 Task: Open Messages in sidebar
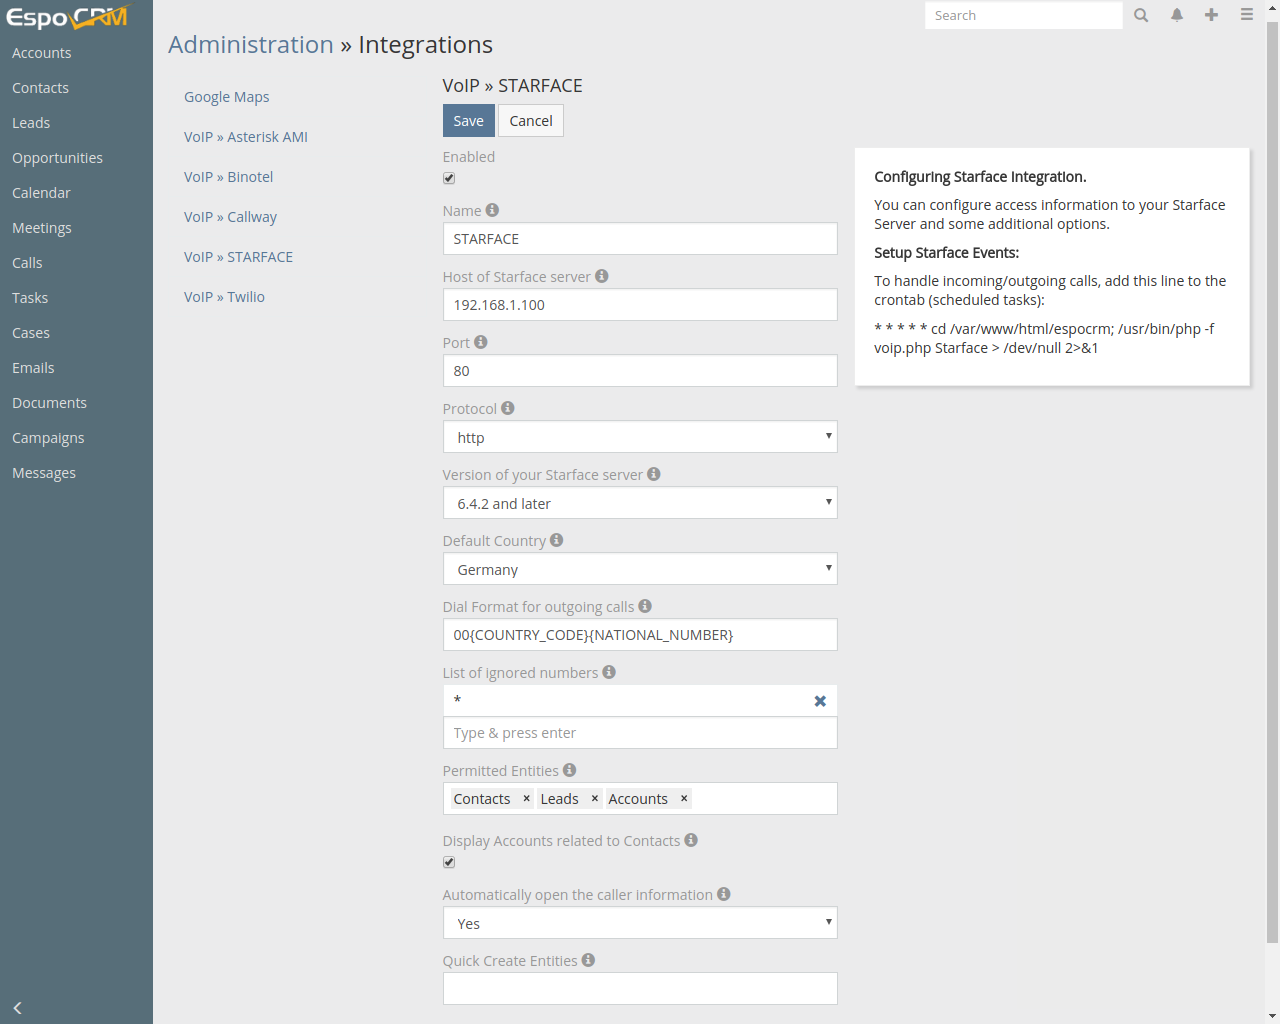click(x=44, y=473)
